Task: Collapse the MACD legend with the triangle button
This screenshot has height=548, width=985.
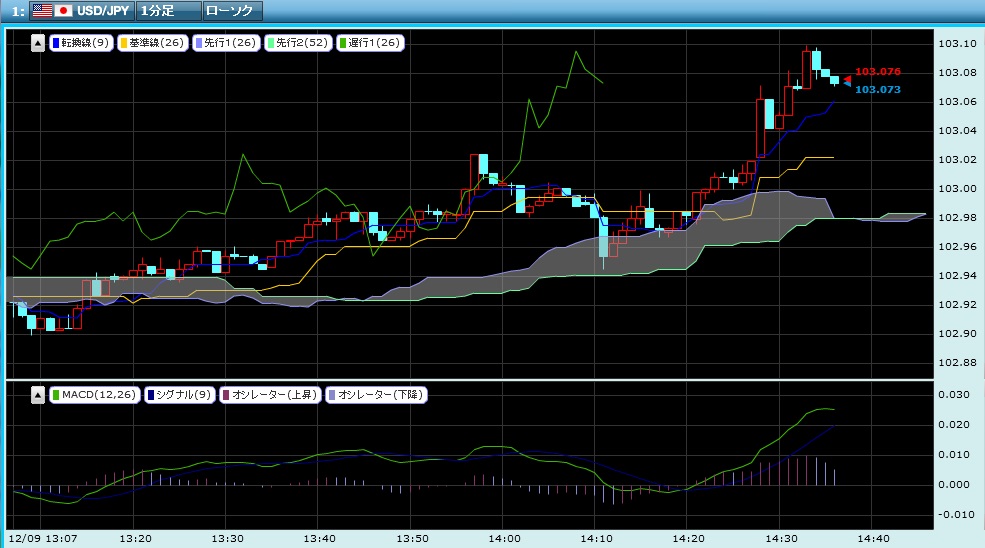Action: point(38,395)
